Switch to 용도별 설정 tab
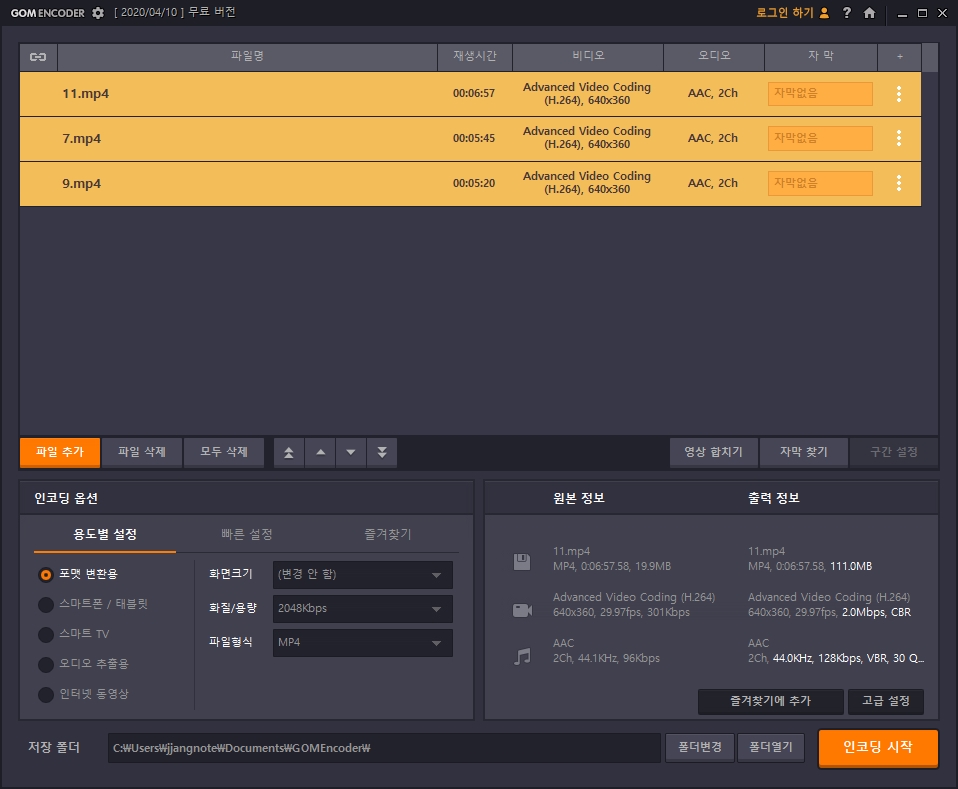Image resolution: width=958 pixels, height=789 pixels. tap(105, 534)
